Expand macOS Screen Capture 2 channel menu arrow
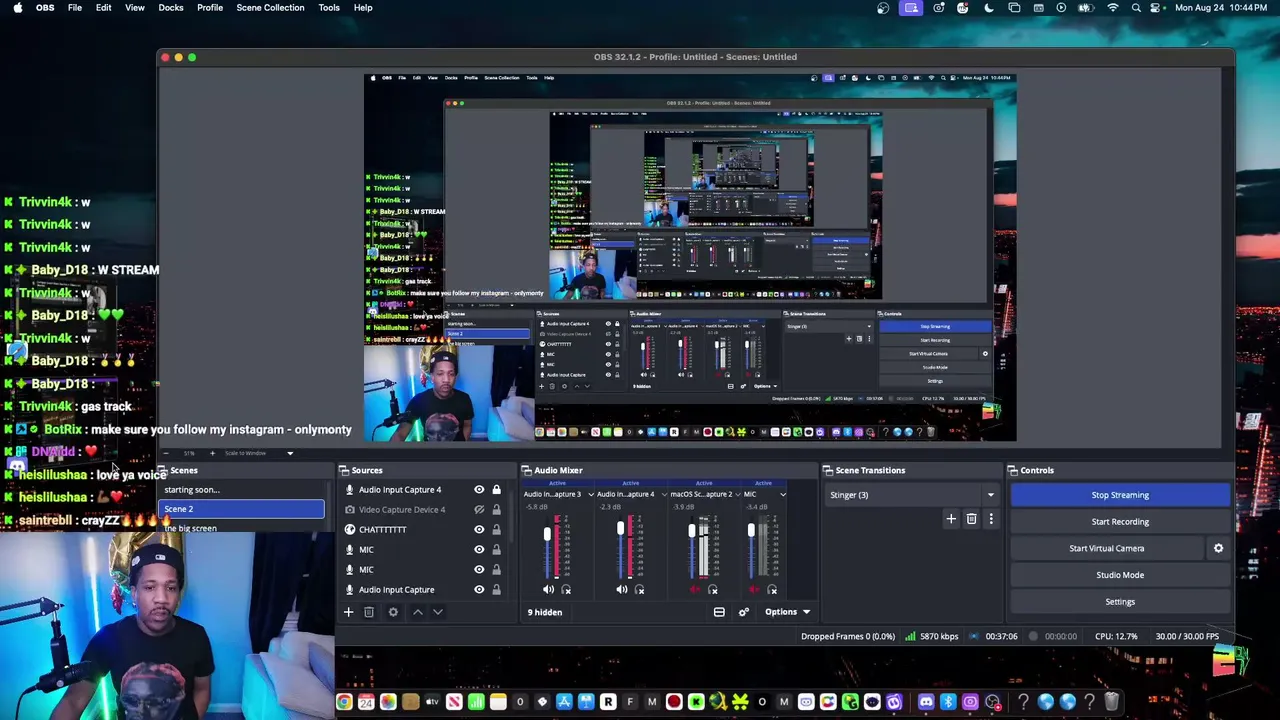This screenshot has width=1280, height=720. (737, 494)
